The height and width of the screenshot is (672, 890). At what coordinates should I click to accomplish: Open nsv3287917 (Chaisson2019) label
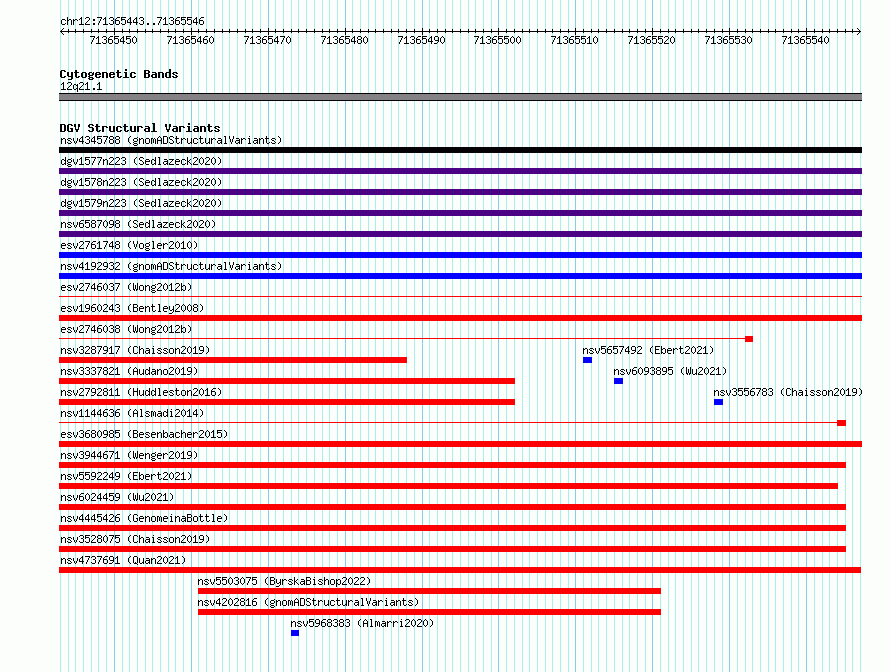tap(135, 350)
